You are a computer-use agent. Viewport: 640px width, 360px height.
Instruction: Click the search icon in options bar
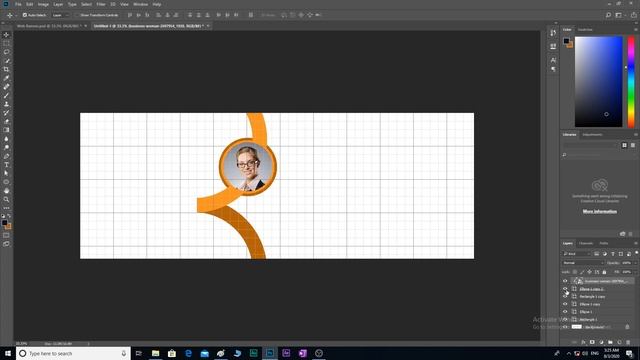pyautogui.click(x=608, y=15)
